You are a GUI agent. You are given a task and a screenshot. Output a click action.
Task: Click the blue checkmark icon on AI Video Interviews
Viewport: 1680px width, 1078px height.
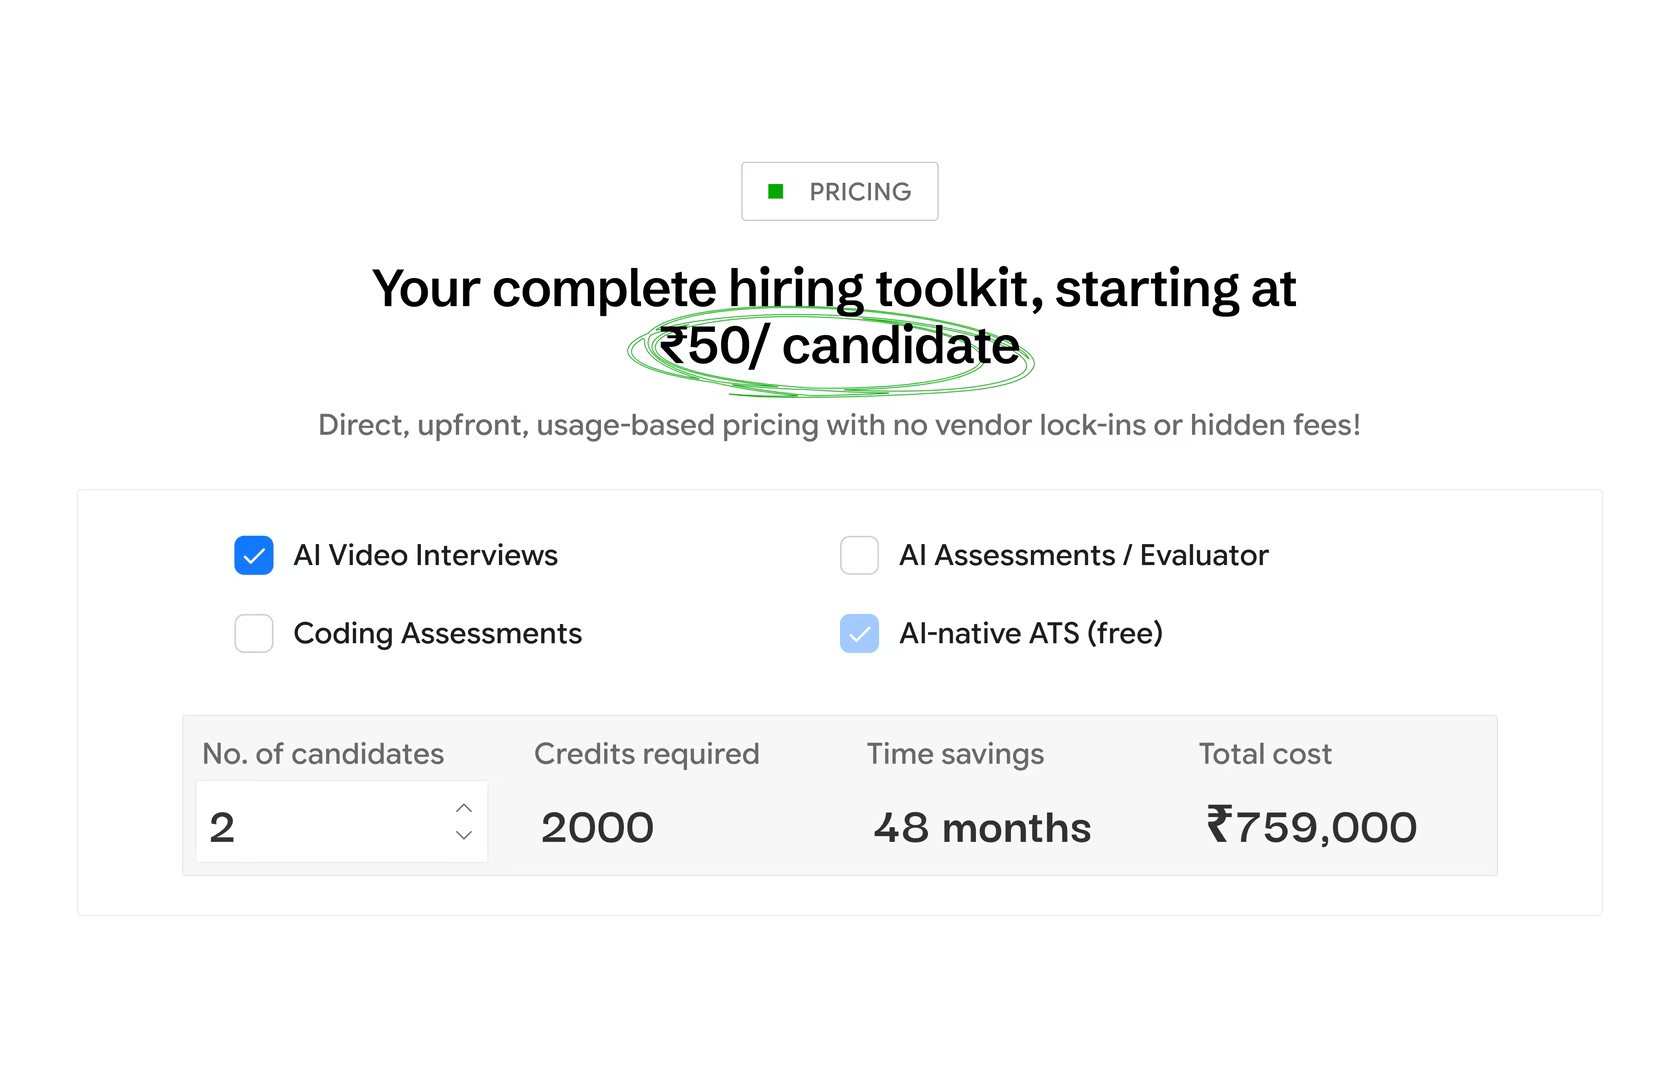point(254,555)
